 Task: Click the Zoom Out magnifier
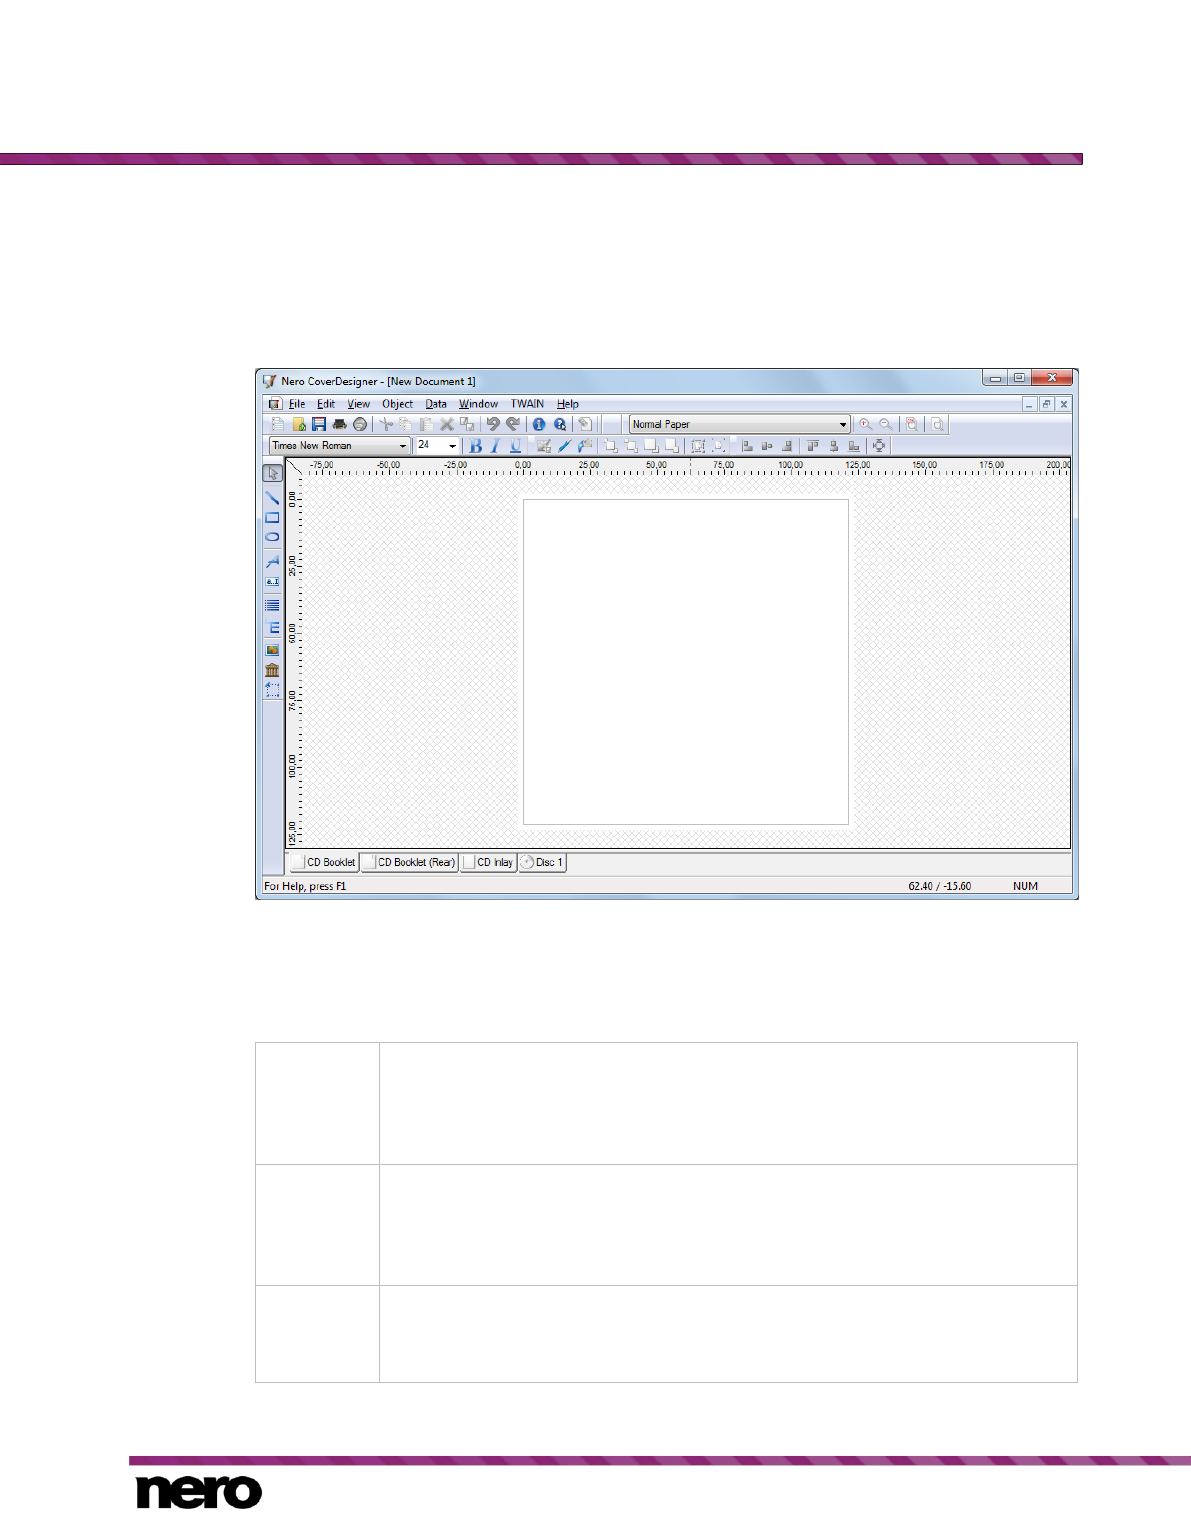886,424
